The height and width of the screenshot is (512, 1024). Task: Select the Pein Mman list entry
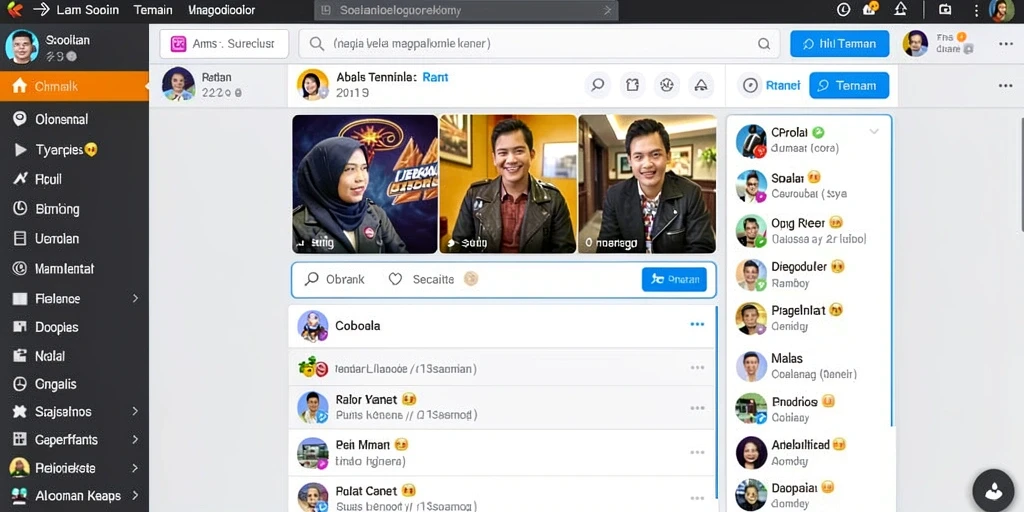pos(502,453)
